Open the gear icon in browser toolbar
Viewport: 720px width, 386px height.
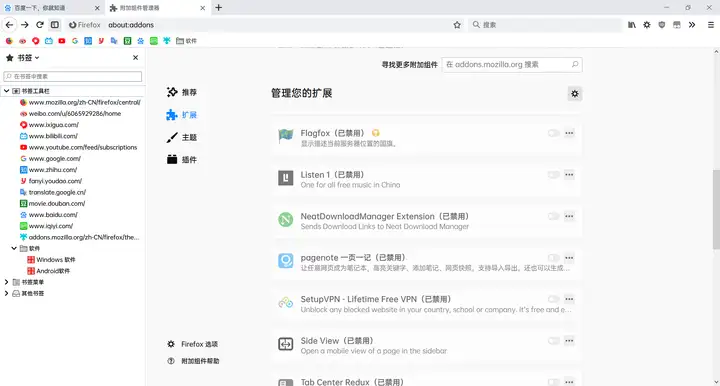(647, 25)
